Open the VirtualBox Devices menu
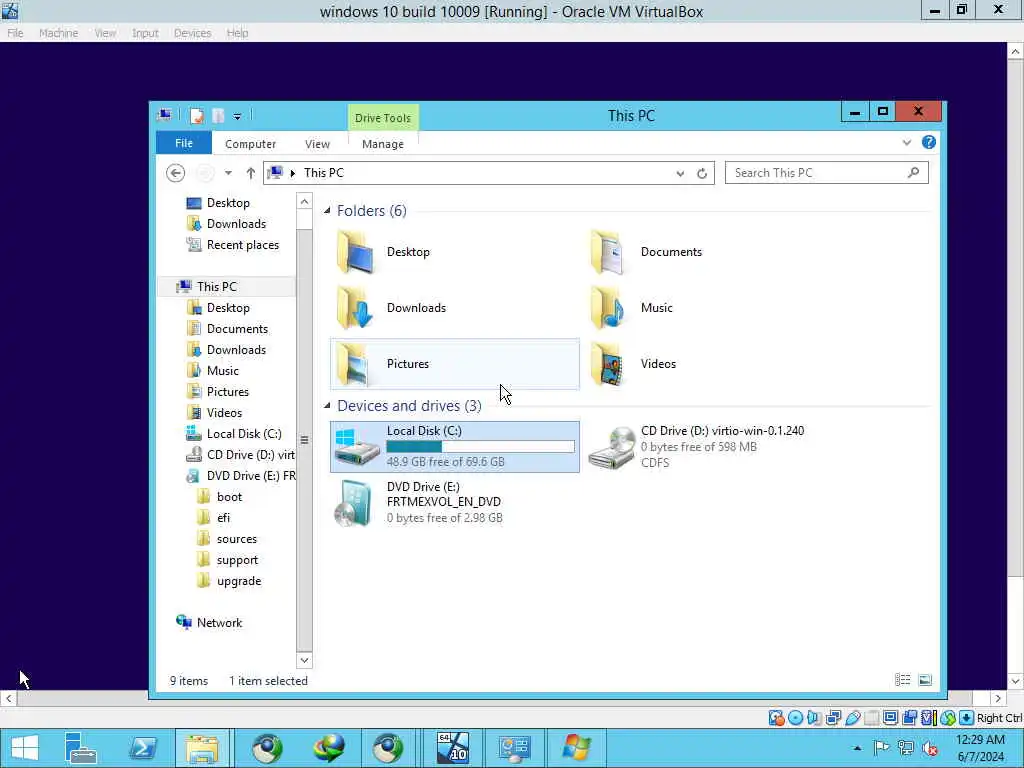This screenshot has height=768, width=1024. (x=192, y=33)
